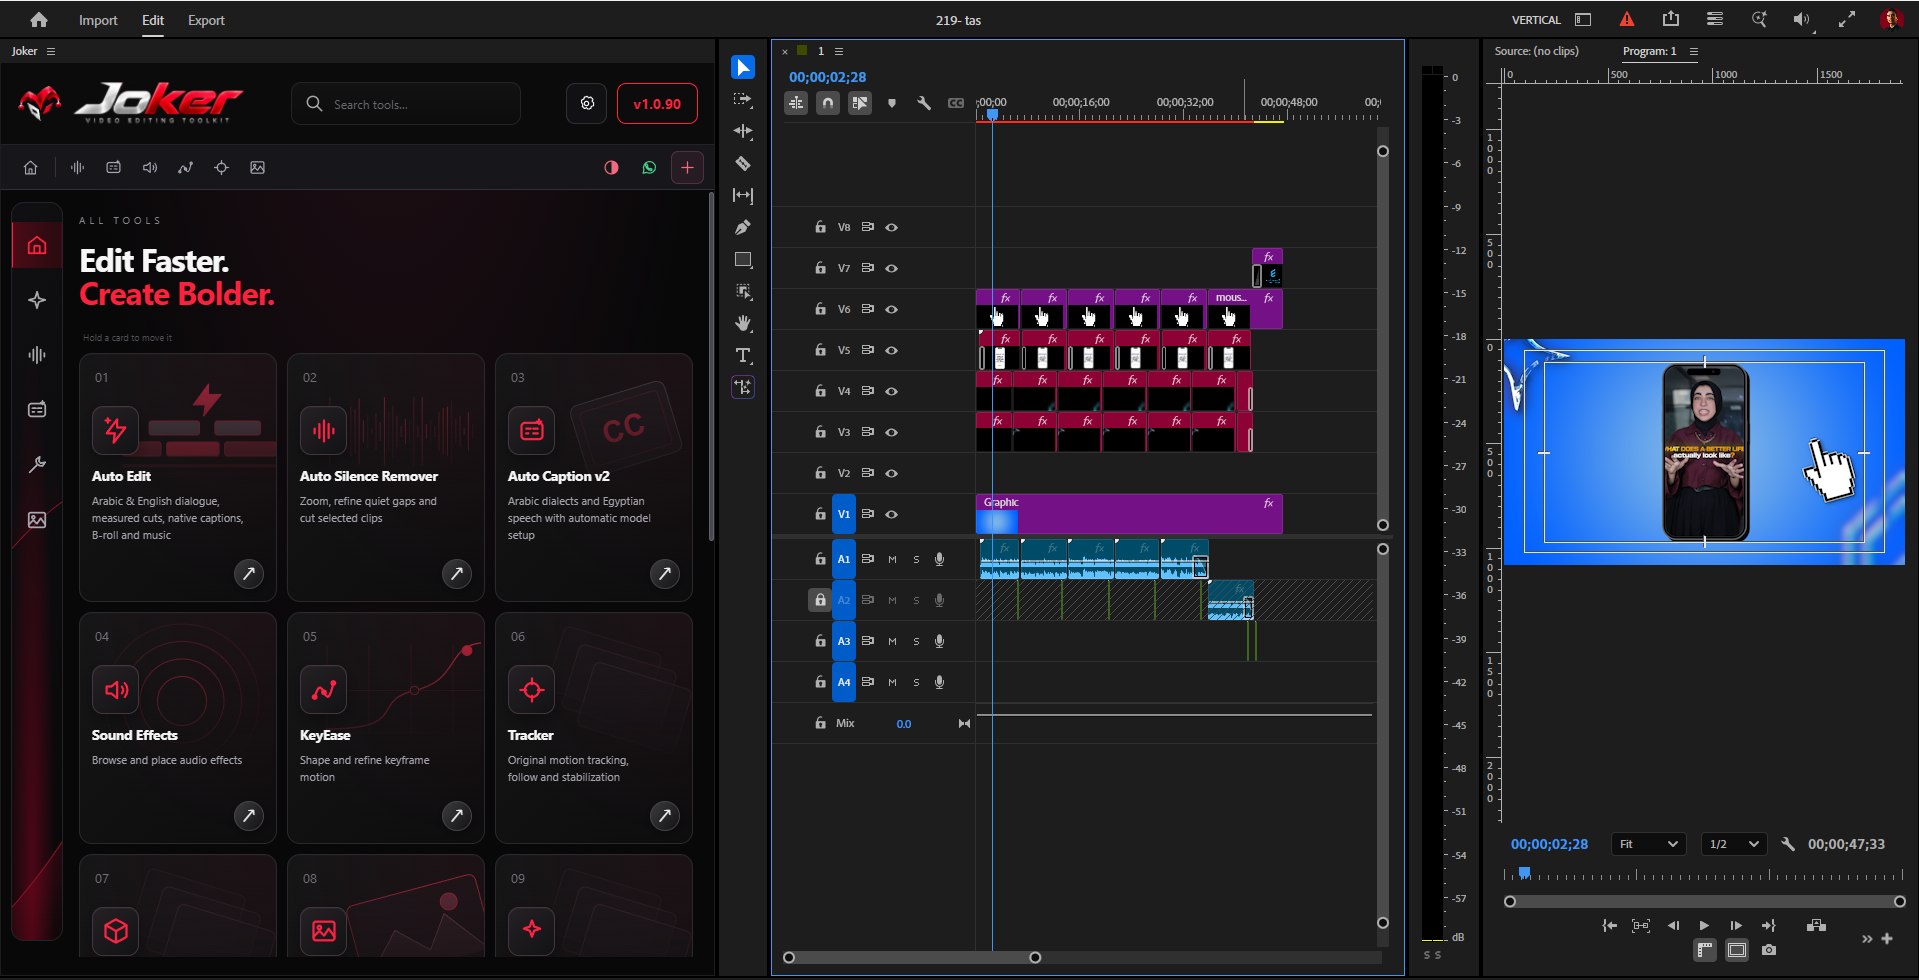
Task: Open timeline display settings wrench
Action: pyautogui.click(x=924, y=103)
